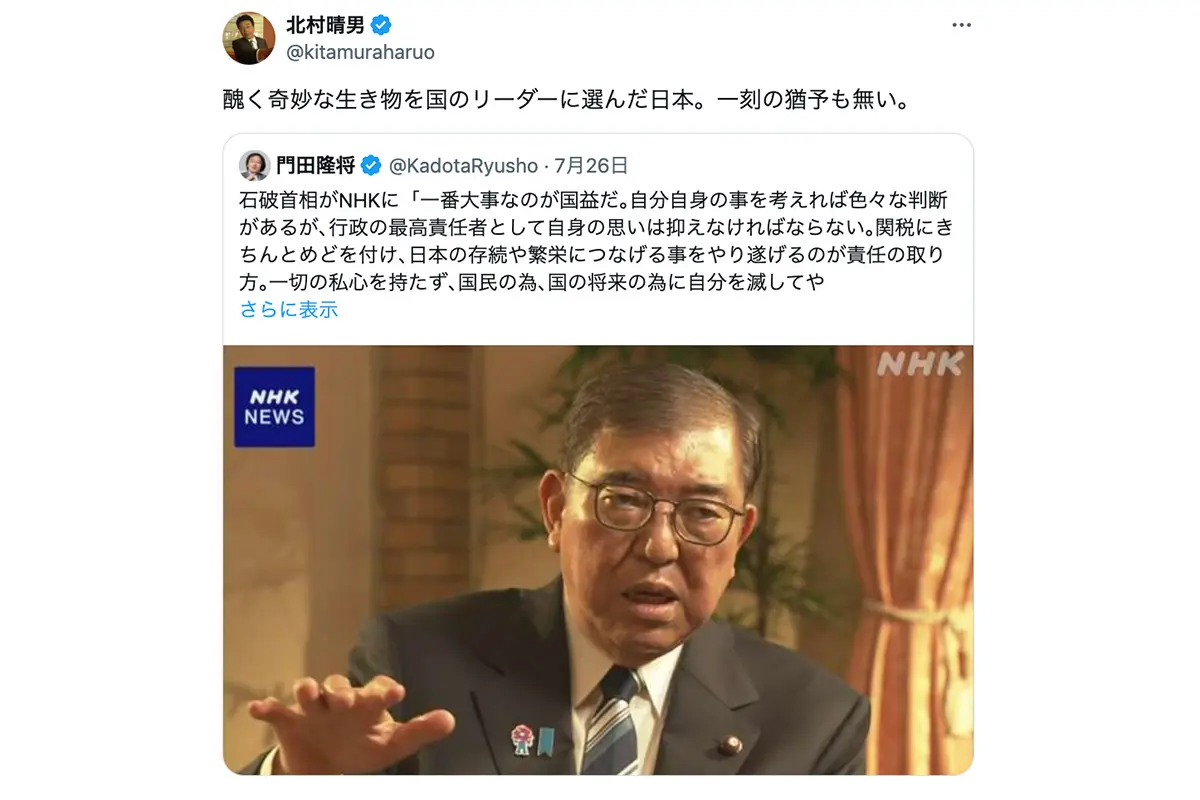Click the quoted author name 門田隆将

(x=316, y=166)
